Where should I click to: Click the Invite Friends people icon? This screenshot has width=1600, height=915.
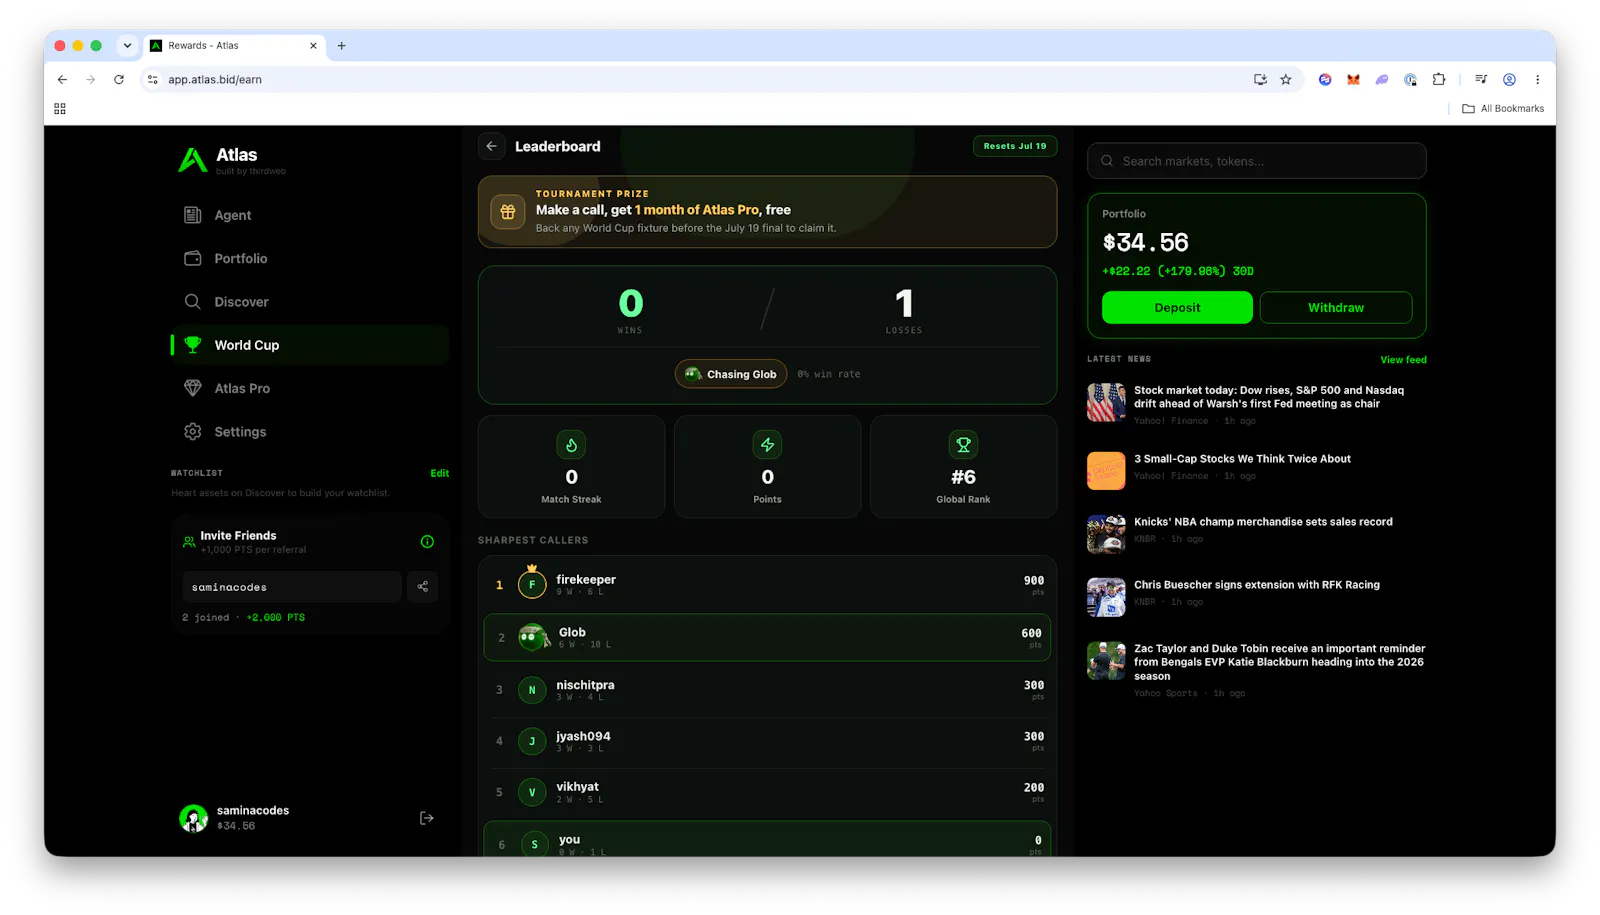[x=189, y=542]
